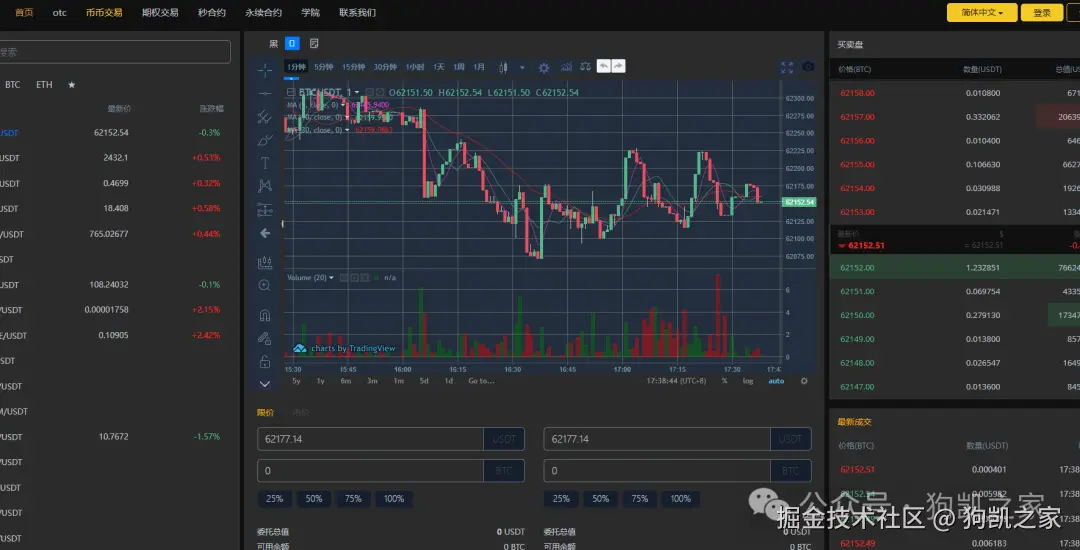Open 币币交易 in top navigation
Viewport: 1080px width, 550px height.
[104, 12]
